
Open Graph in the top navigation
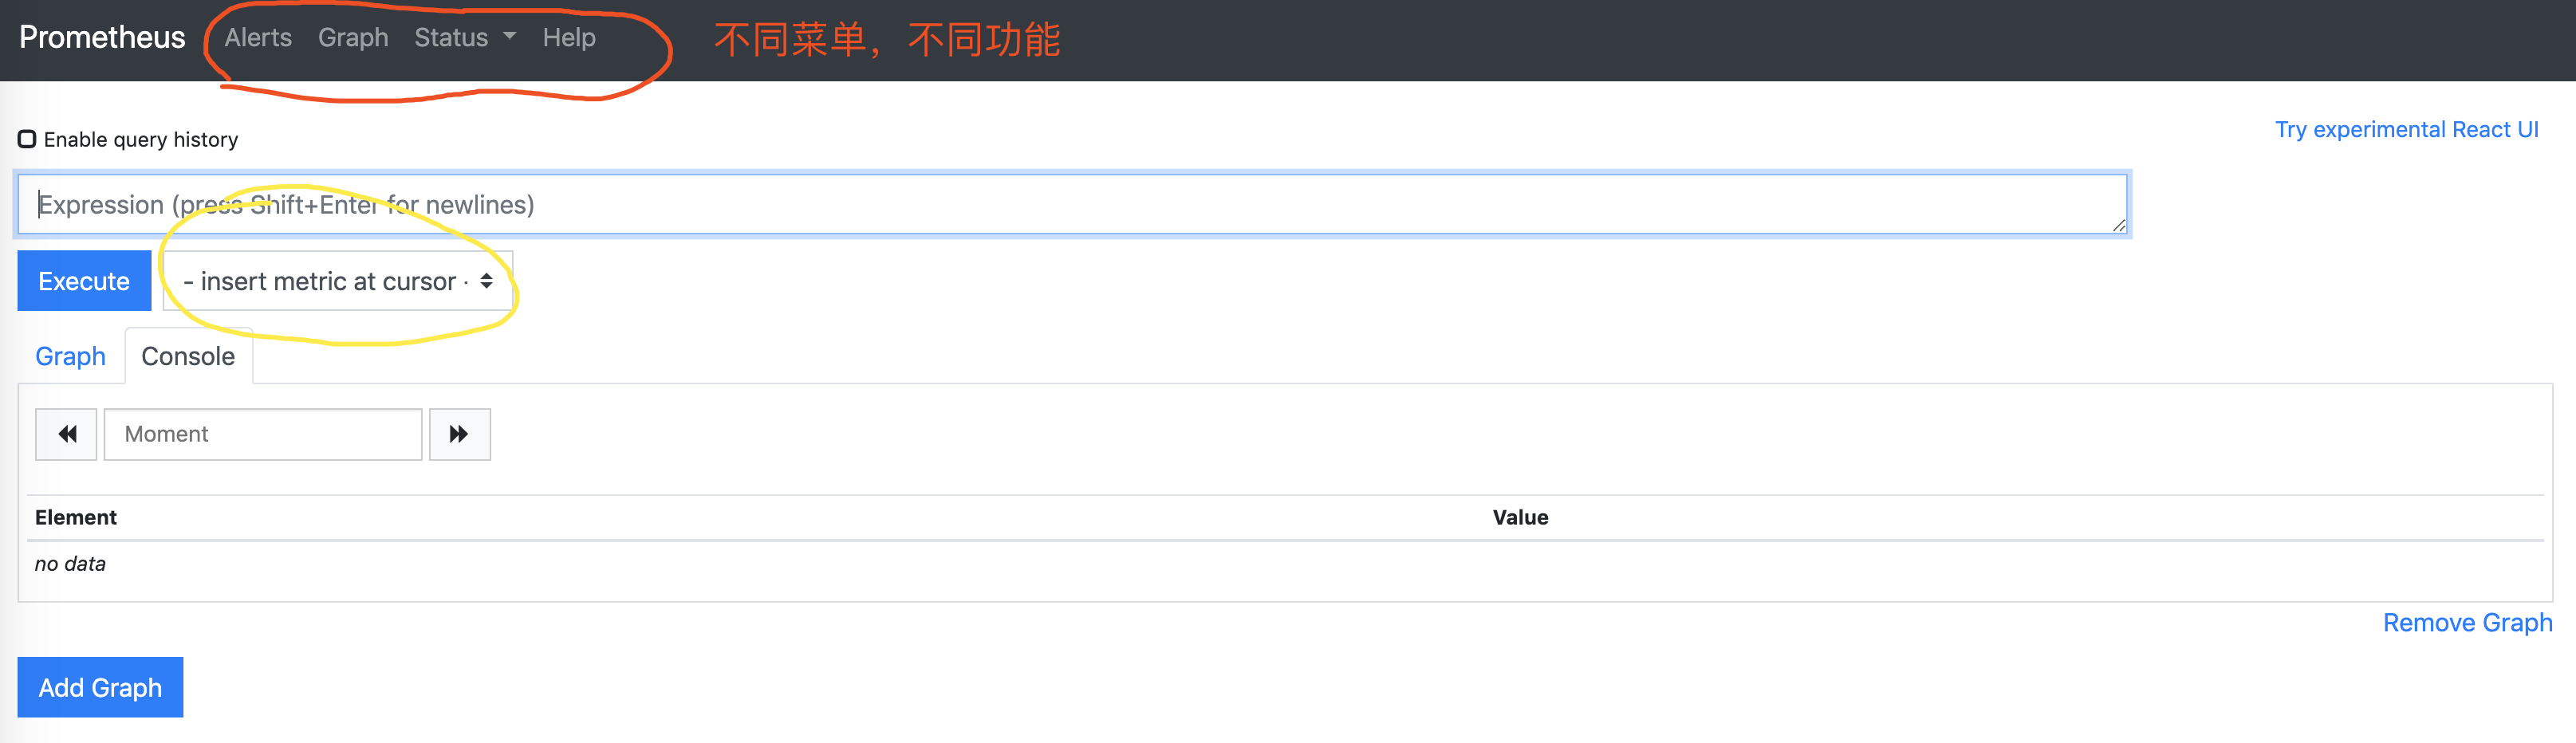(x=353, y=37)
